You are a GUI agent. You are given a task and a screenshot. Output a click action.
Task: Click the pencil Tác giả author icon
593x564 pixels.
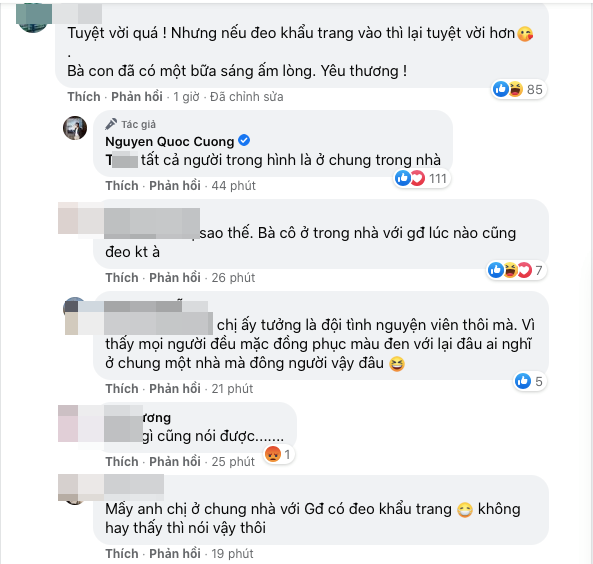coord(111,124)
